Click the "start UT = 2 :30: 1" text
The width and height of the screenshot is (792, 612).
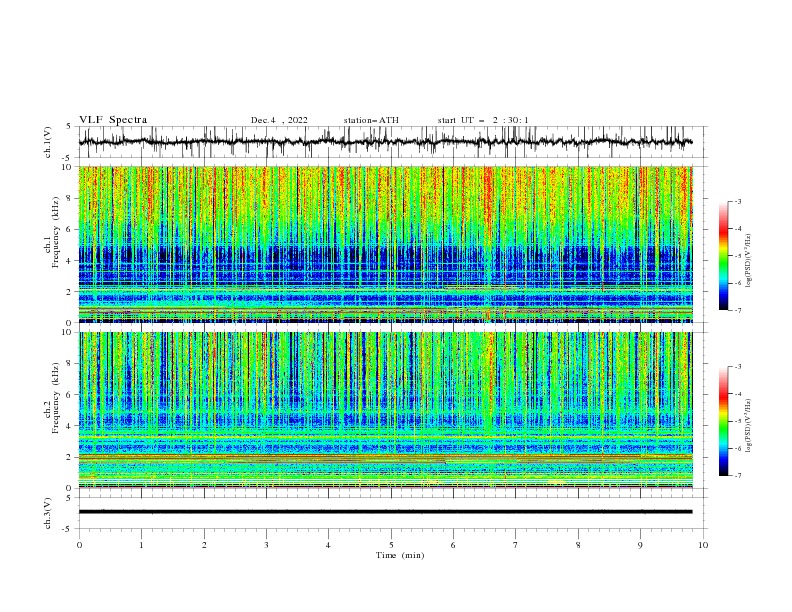pos(483,120)
